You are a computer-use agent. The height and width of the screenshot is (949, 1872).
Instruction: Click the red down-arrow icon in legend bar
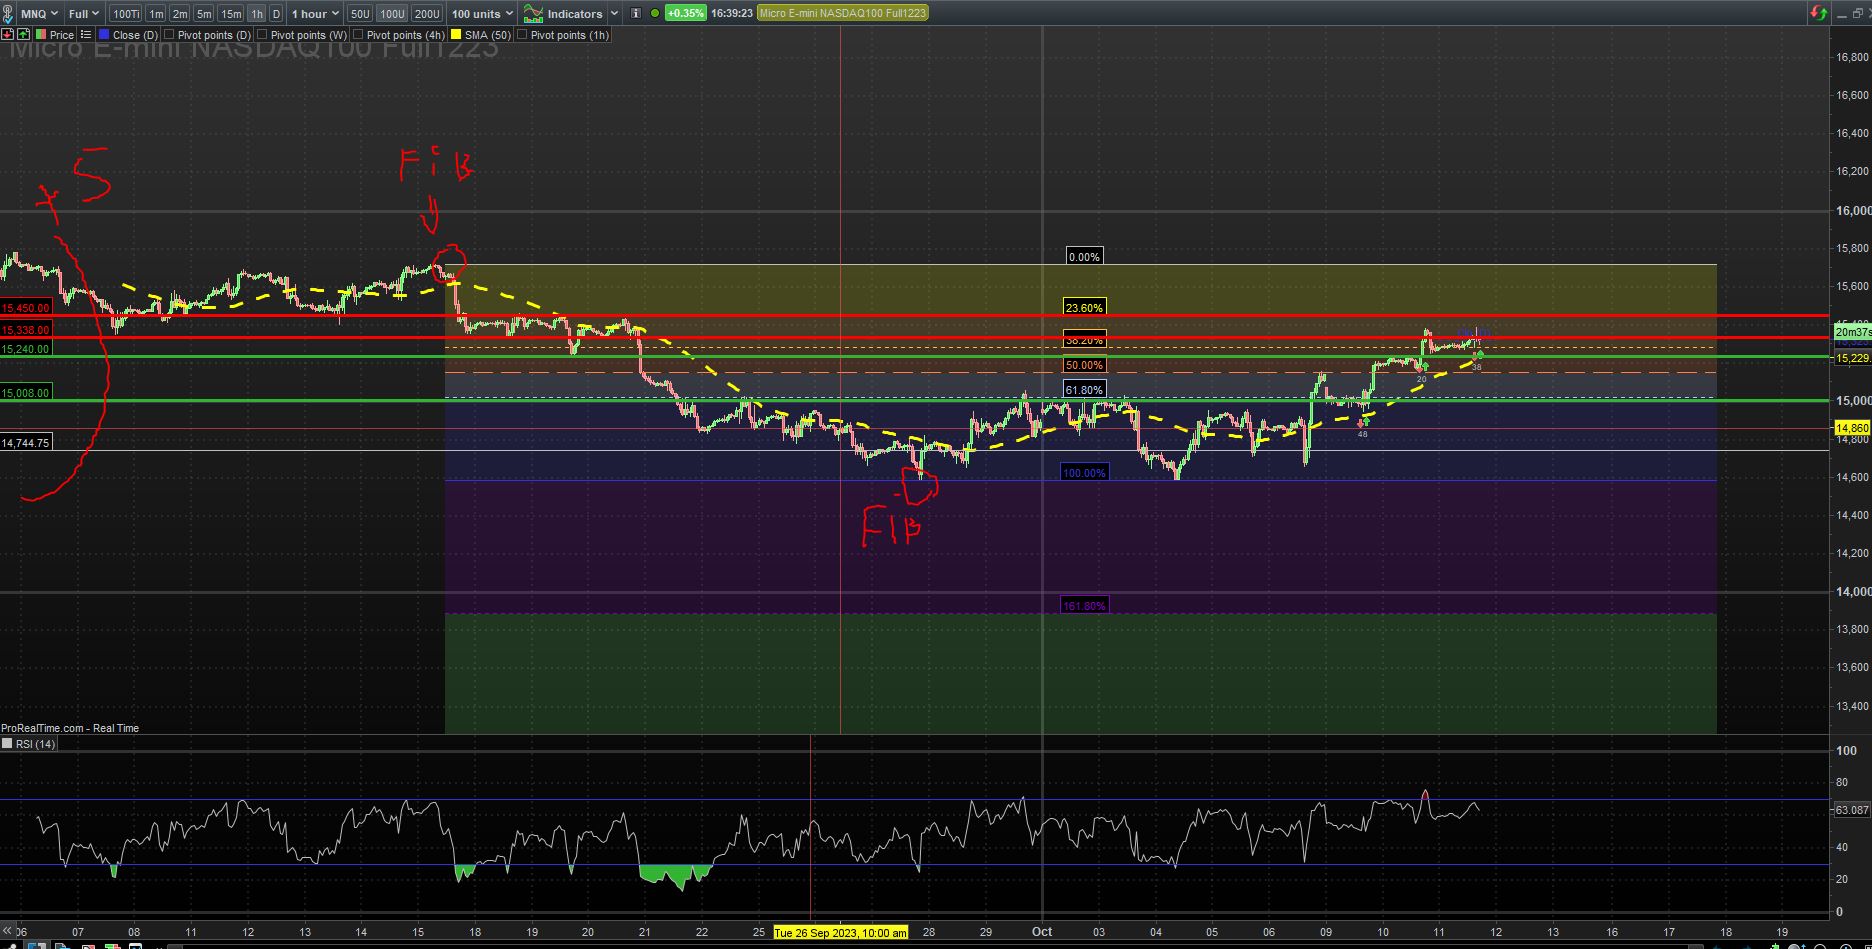coord(7,35)
